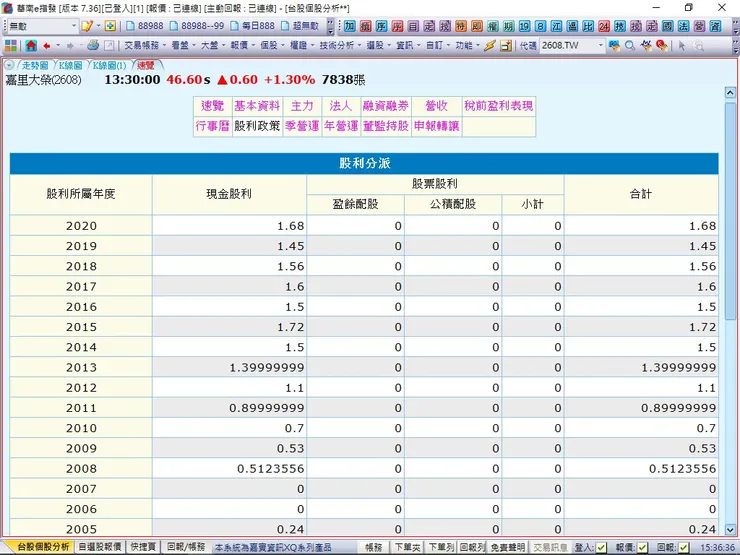Image resolution: width=740 pixels, height=555 pixels.
Task: Switch to the 走勢圖 tab
Action: coord(34,66)
